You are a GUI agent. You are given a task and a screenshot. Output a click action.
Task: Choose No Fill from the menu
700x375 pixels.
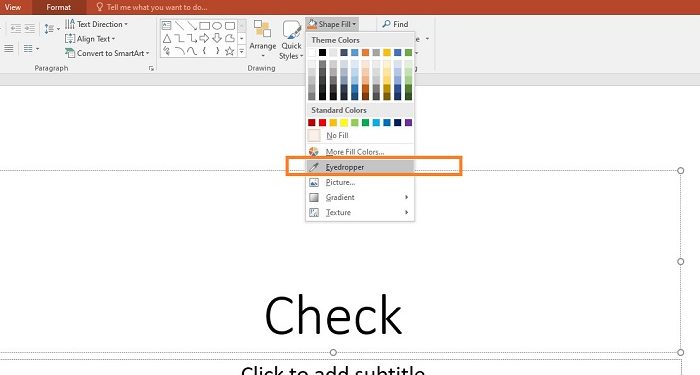tap(360, 135)
